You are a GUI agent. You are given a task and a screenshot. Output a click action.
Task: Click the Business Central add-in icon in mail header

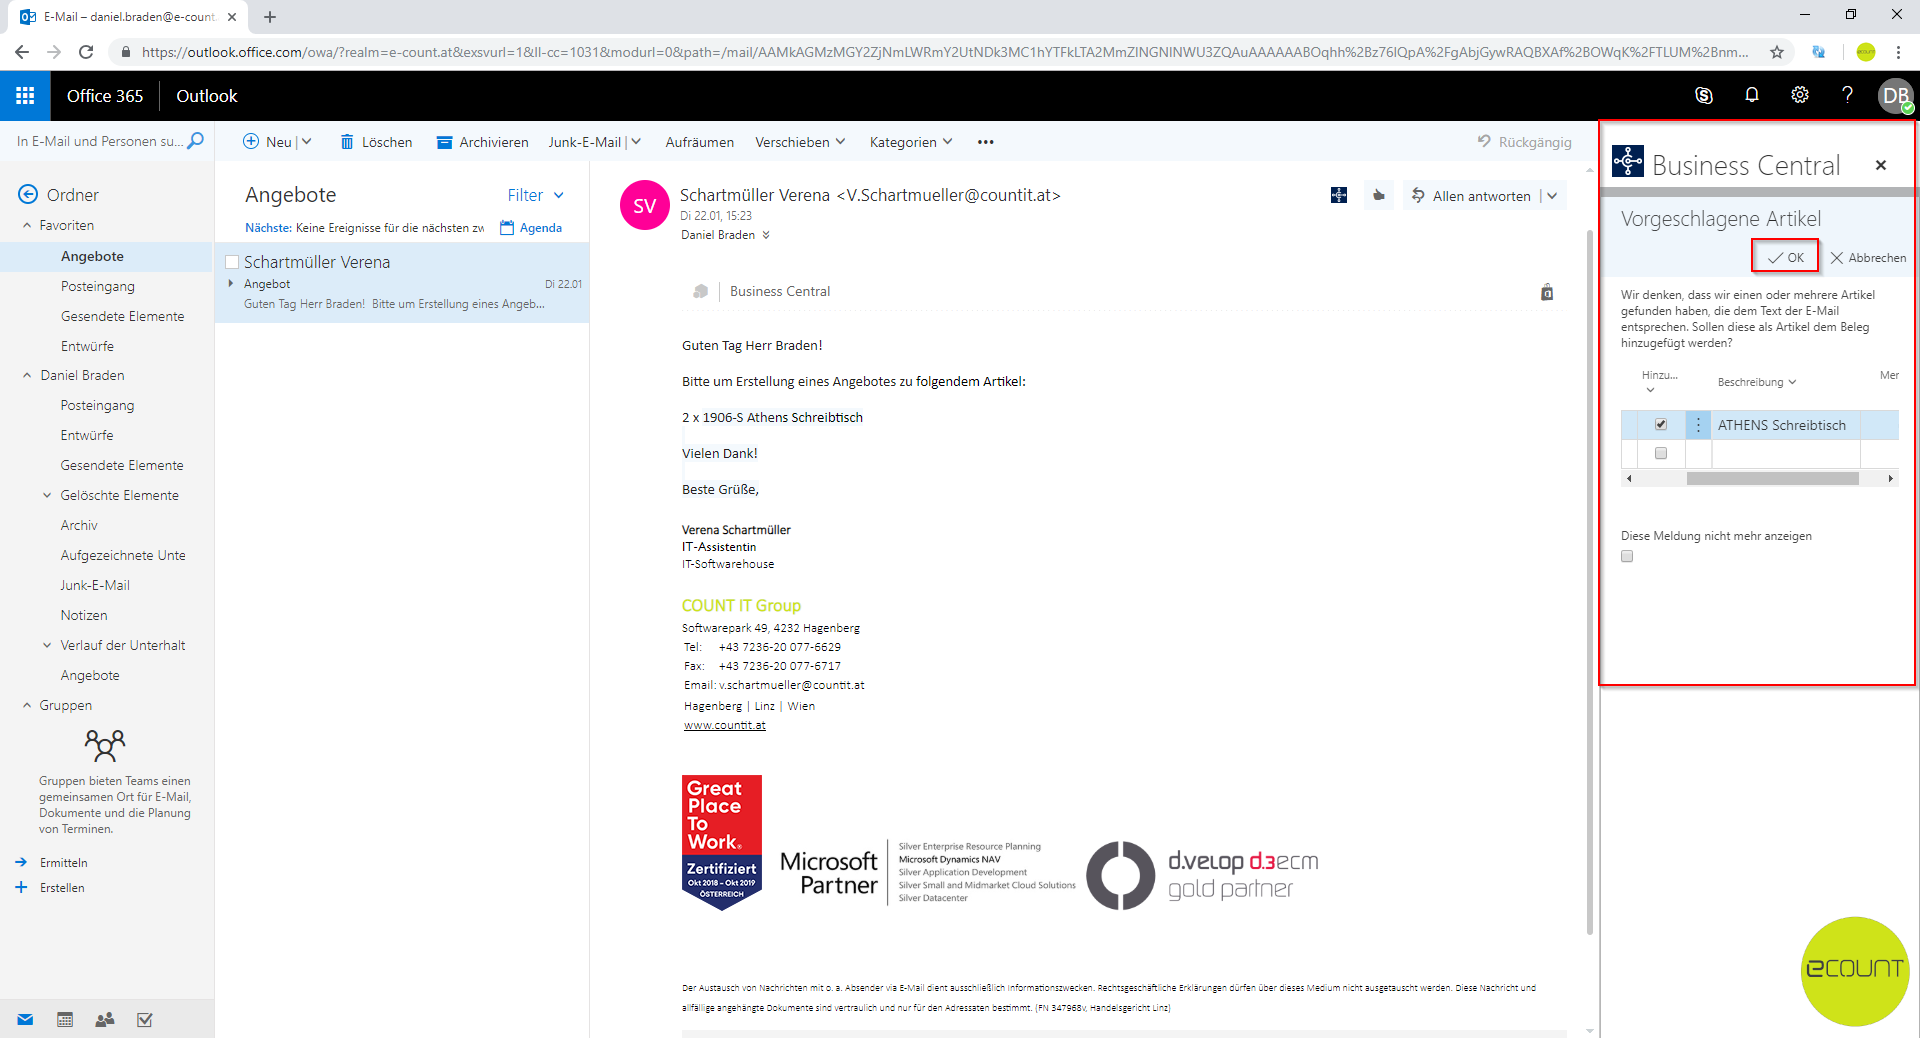point(1339,195)
